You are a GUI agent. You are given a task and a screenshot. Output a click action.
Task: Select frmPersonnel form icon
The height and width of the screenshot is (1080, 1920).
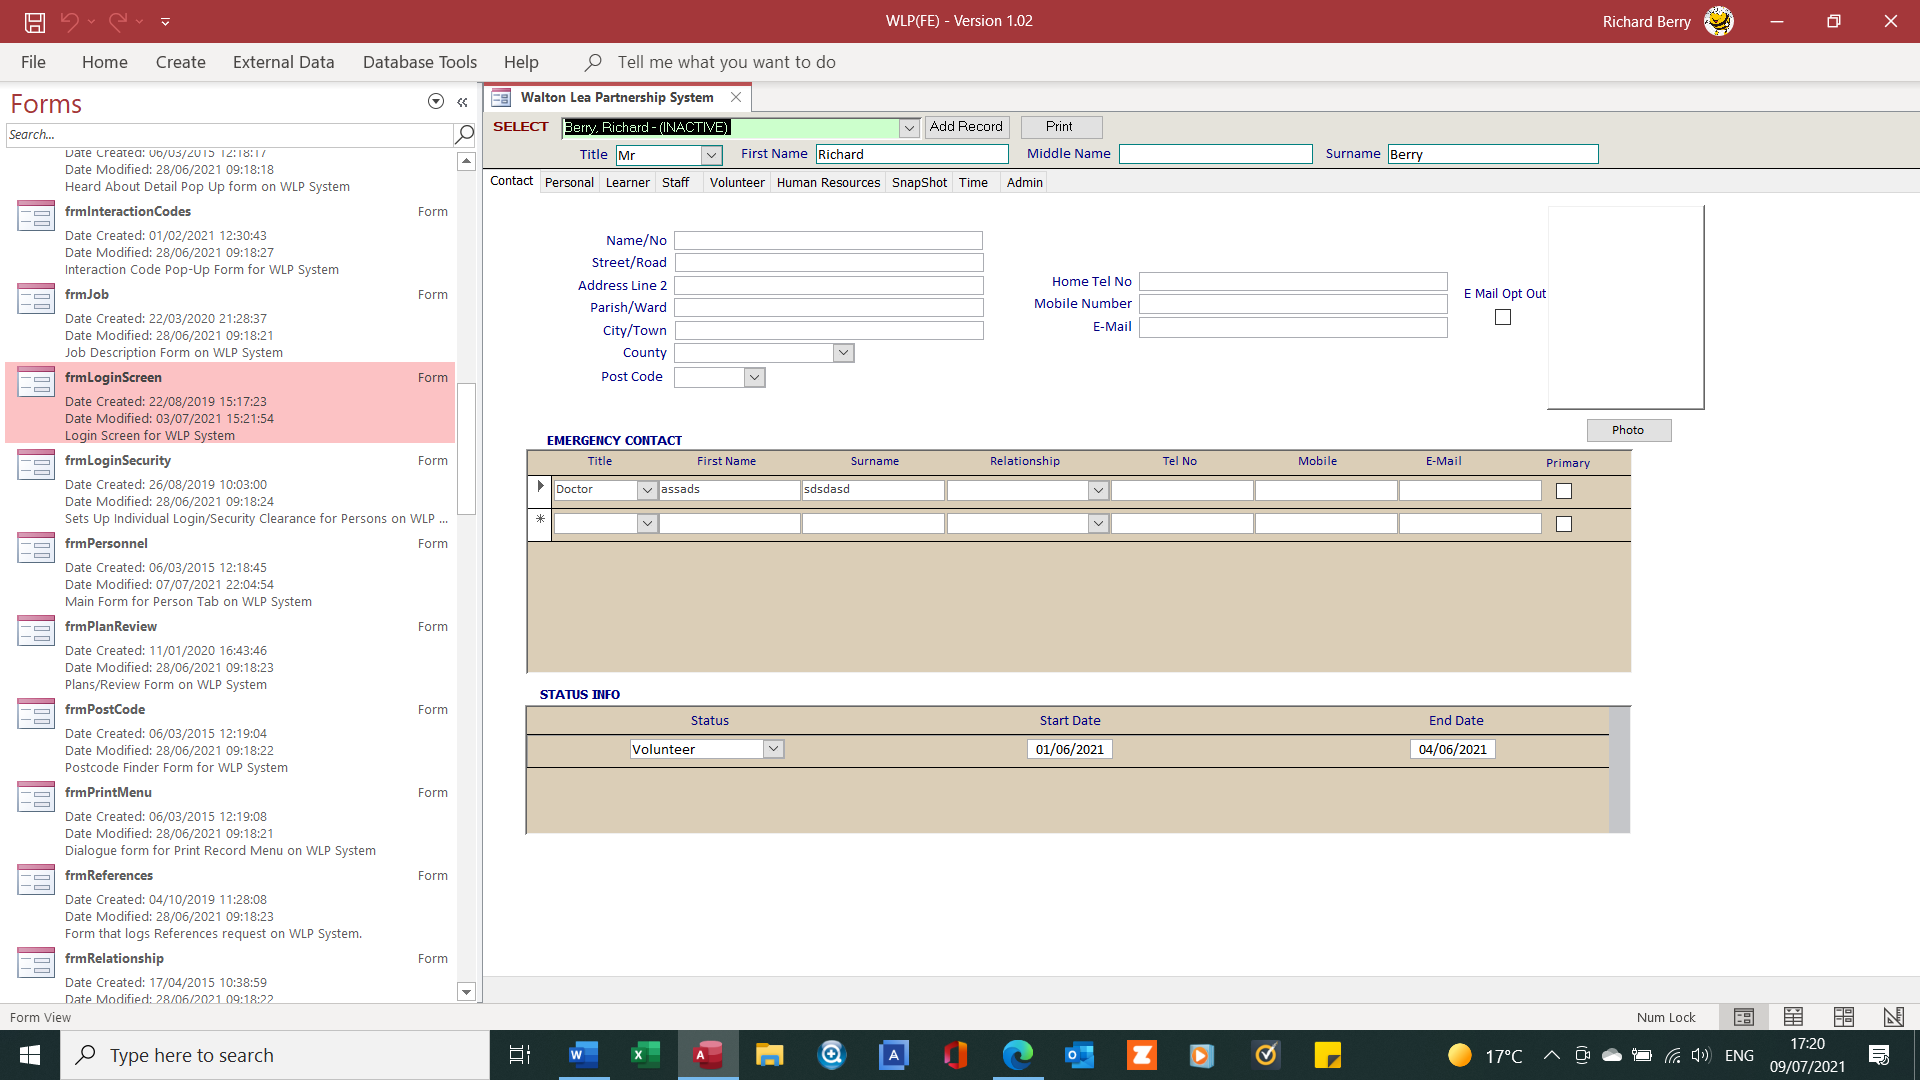coord(36,548)
